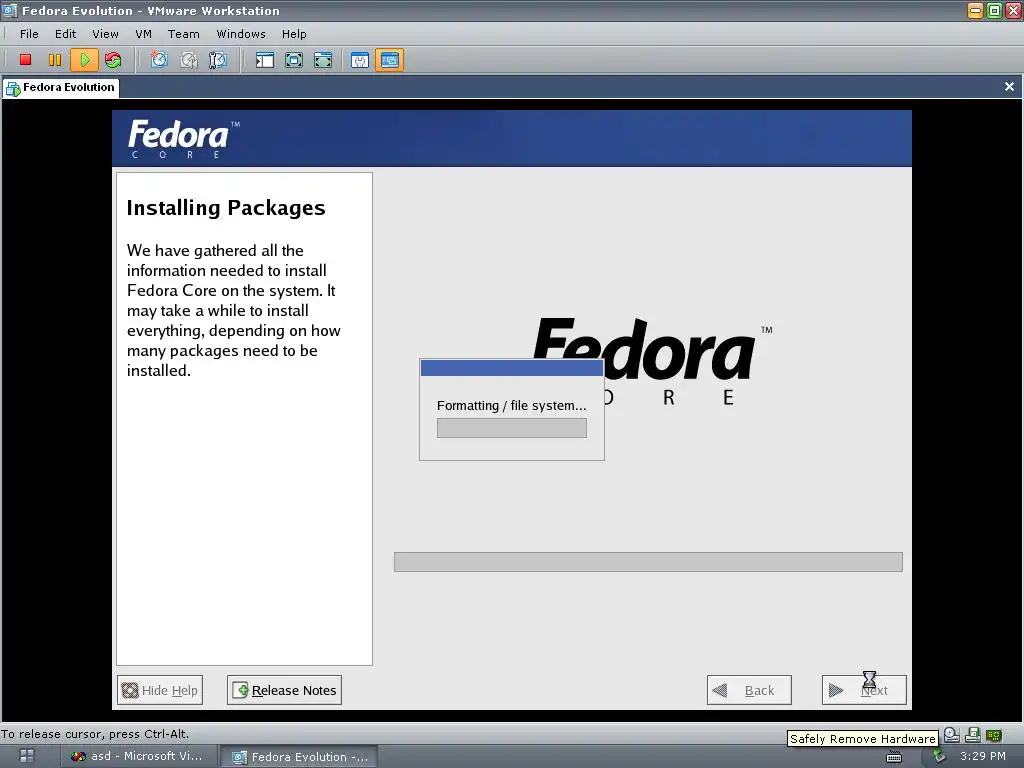Click the 3:29 PM system clock
Image resolution: width=1024 pixels, height=768 pixels.
point(983,756)
